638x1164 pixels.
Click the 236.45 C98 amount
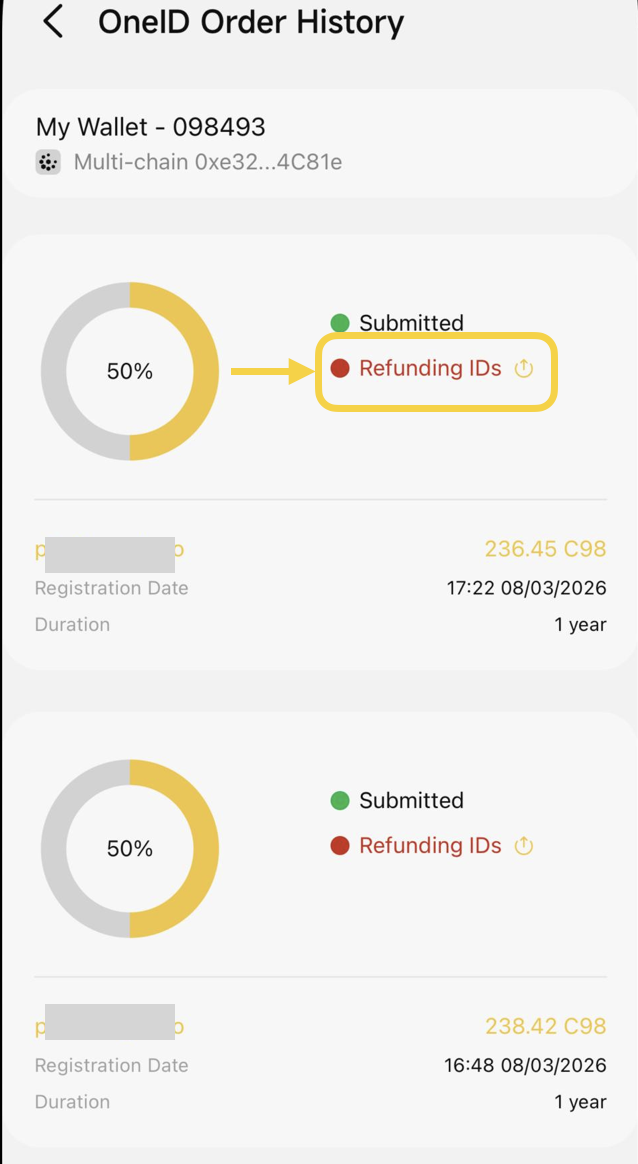pos(545,549)
